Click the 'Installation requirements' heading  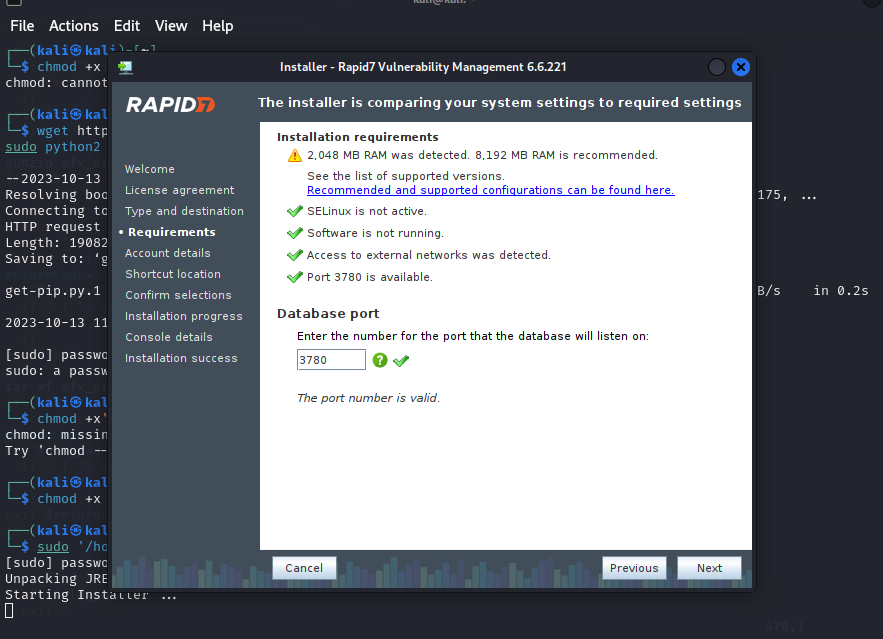coord(358,137)
